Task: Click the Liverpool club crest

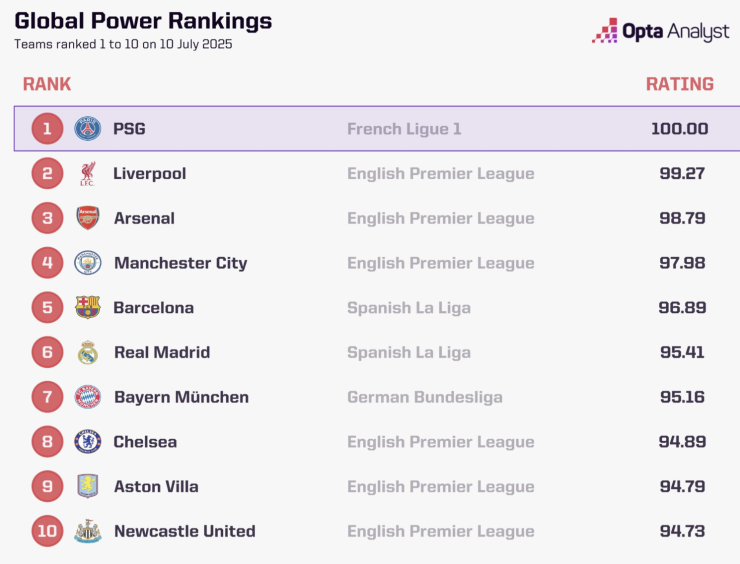Action: pos(88,174)
